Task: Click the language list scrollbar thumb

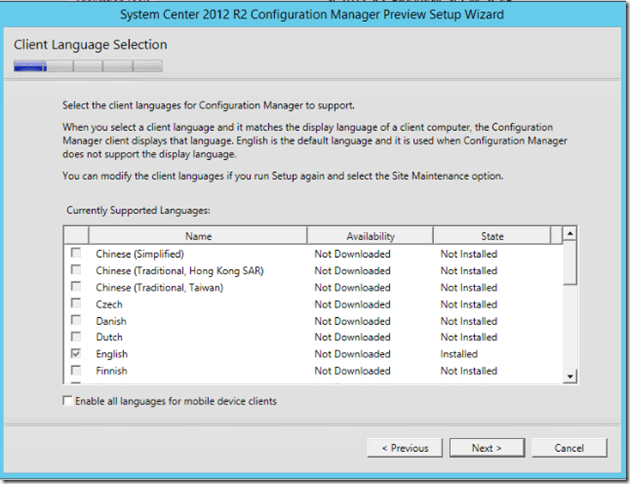Action: click(x=570, y=264)
